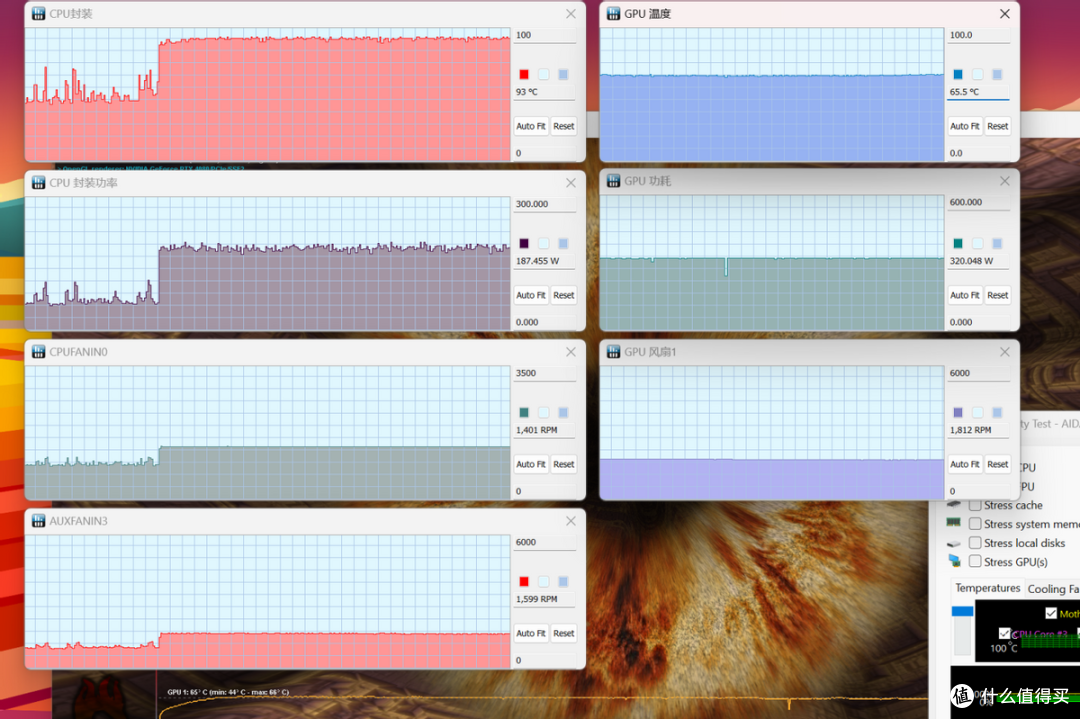
Task: Switch to the Cooling Fans tab
Action: pos(1052,589)
